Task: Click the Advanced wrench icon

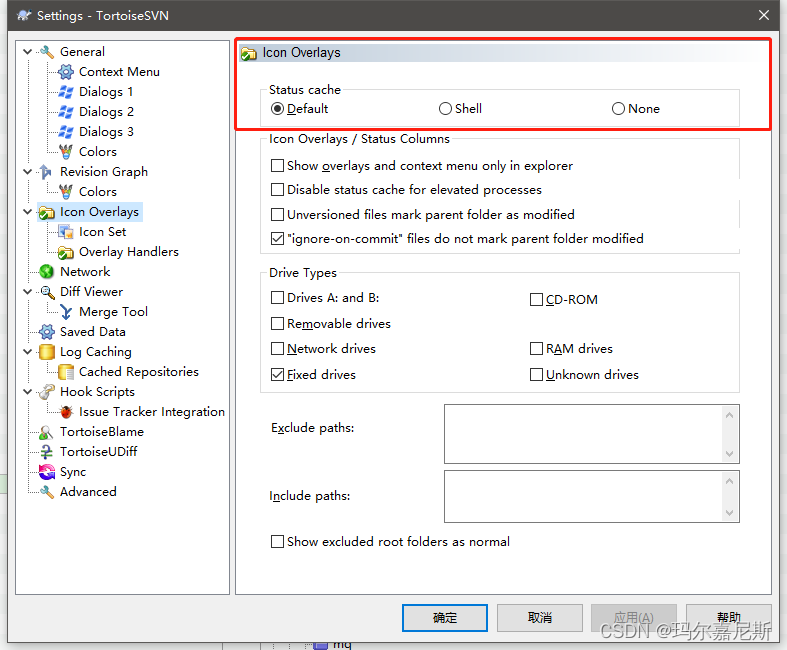Action: (x=47, y=492)
